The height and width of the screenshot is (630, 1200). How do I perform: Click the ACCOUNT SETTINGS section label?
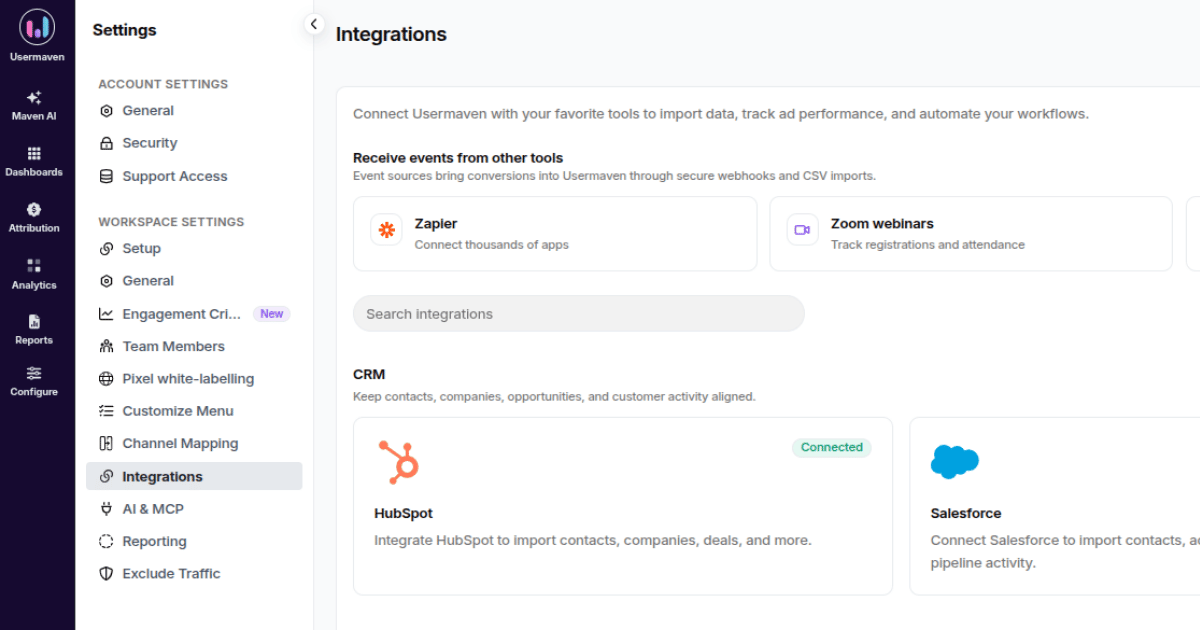[x=163, y=84]
